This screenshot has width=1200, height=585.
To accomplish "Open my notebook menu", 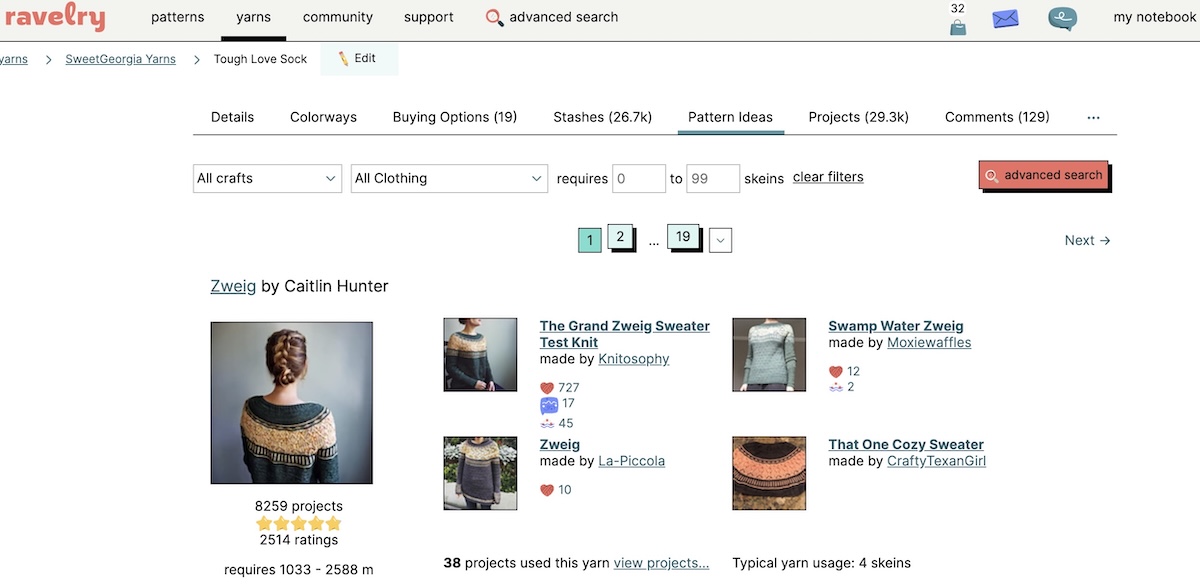I will pyautogui.click(x=1154, y=17).
